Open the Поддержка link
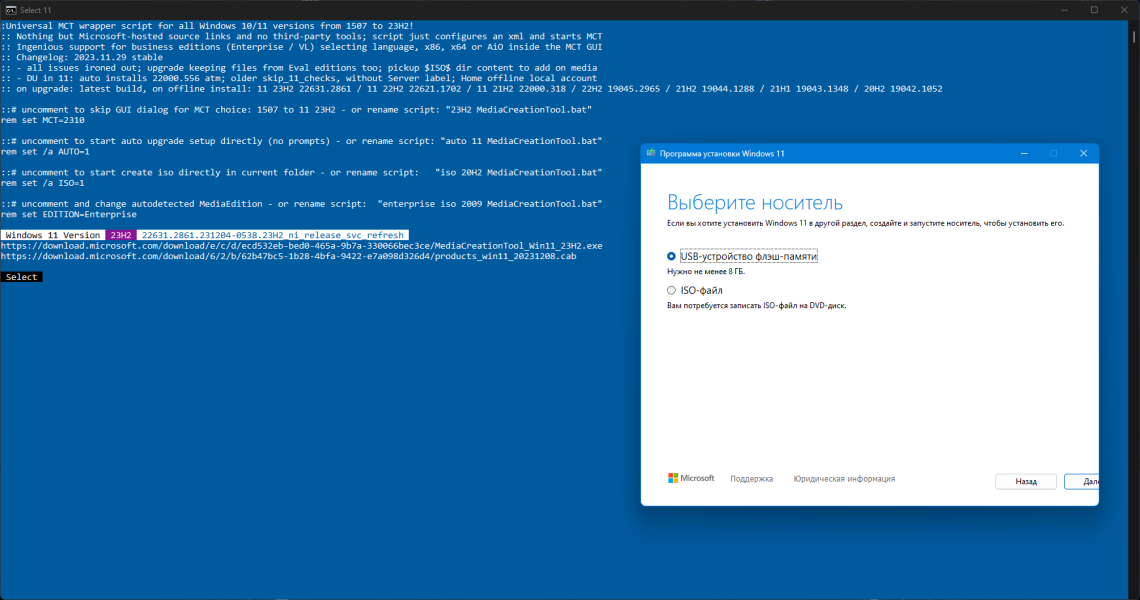 [x=751, y=479]
